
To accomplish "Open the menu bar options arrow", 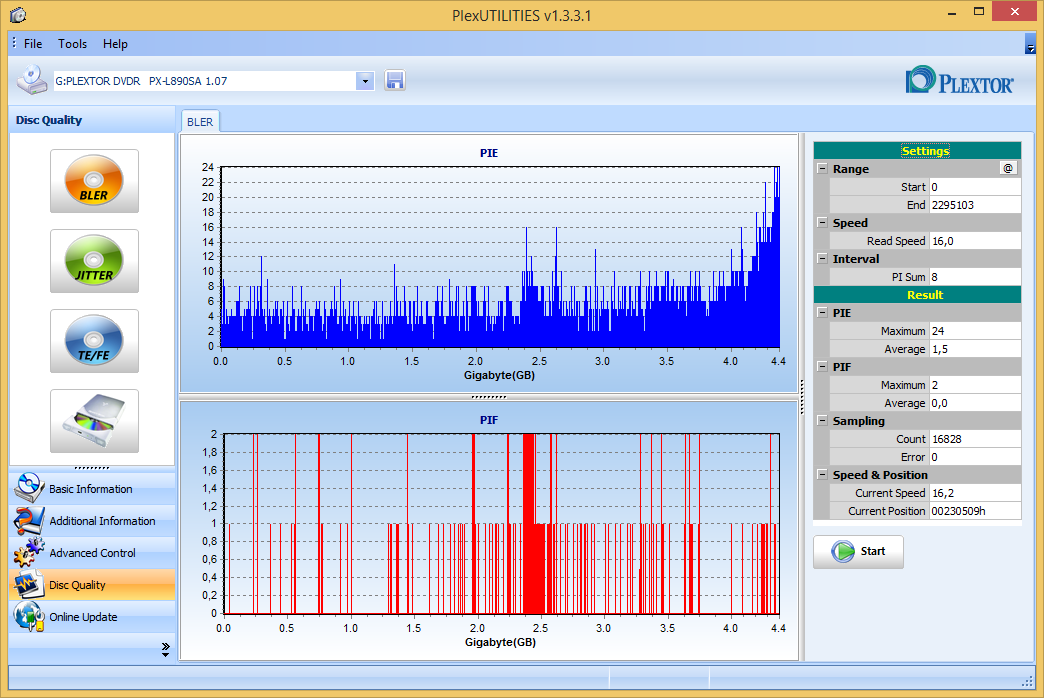I will click(1030, 47).
